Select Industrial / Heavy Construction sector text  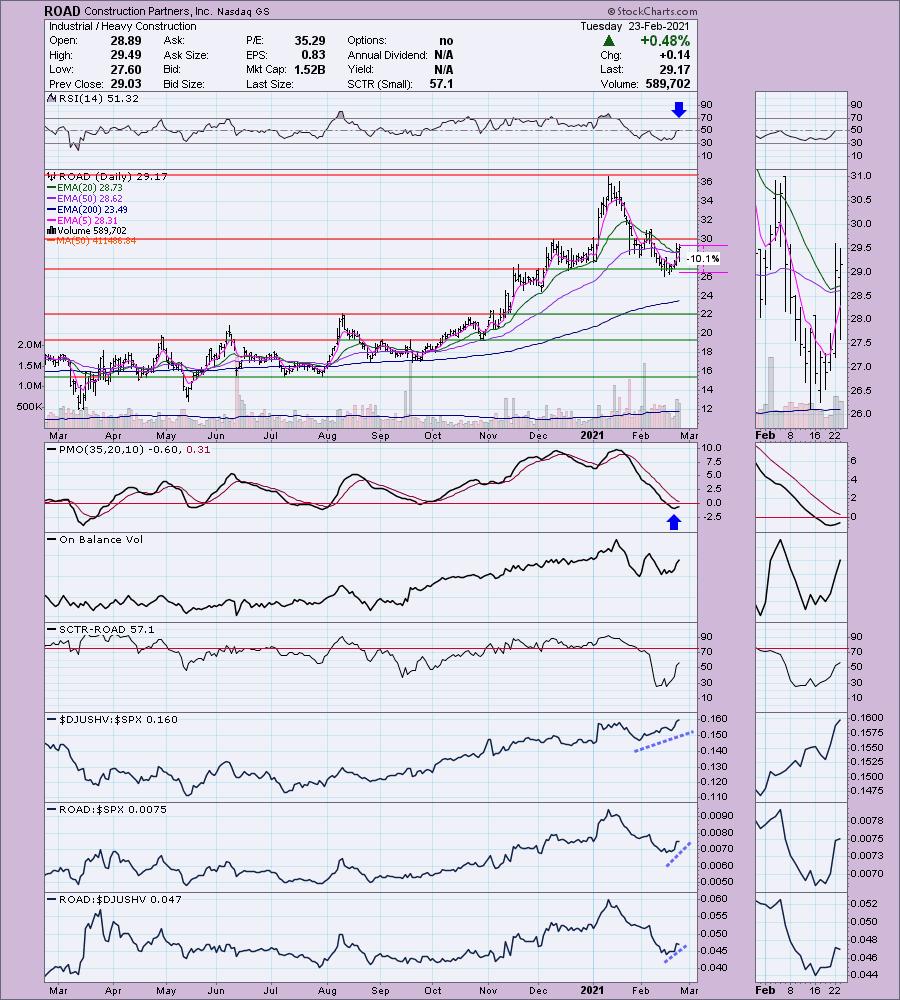coord(122,26)
